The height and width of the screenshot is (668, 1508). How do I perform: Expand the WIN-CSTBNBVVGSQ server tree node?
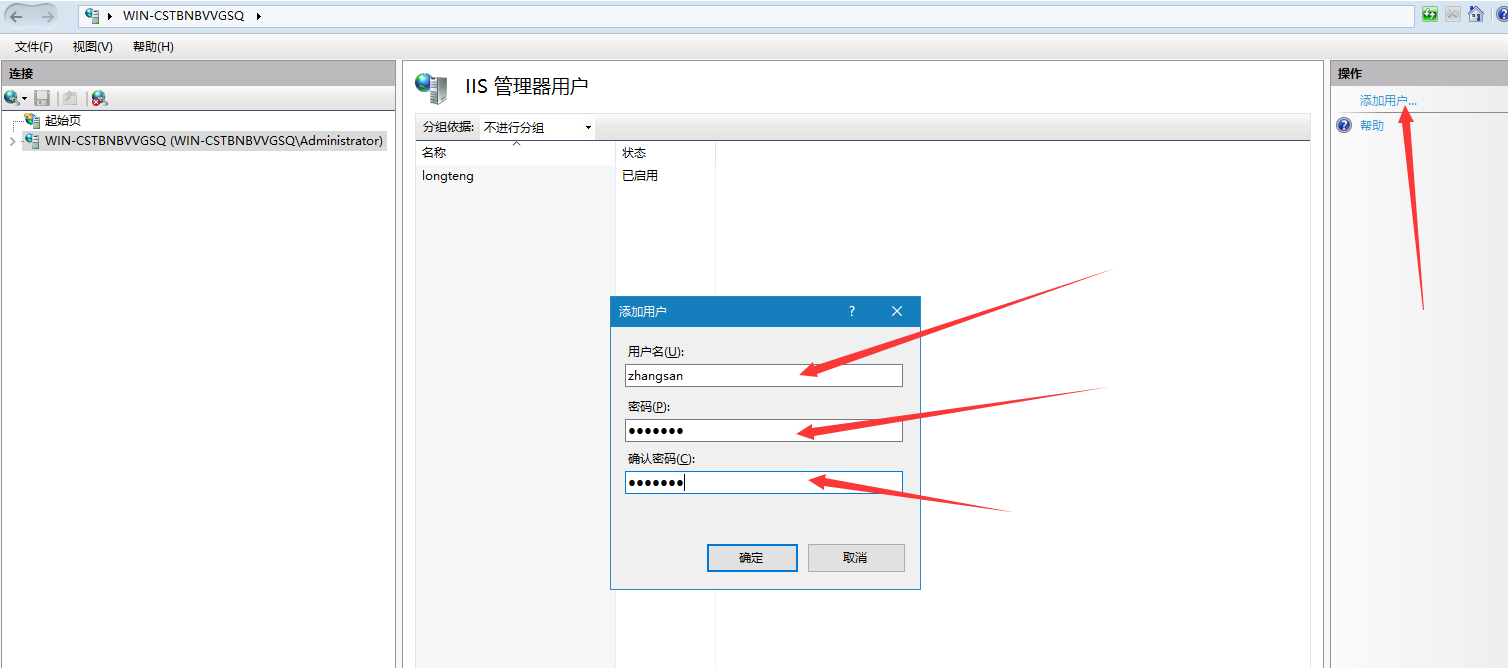click(12, 141)
